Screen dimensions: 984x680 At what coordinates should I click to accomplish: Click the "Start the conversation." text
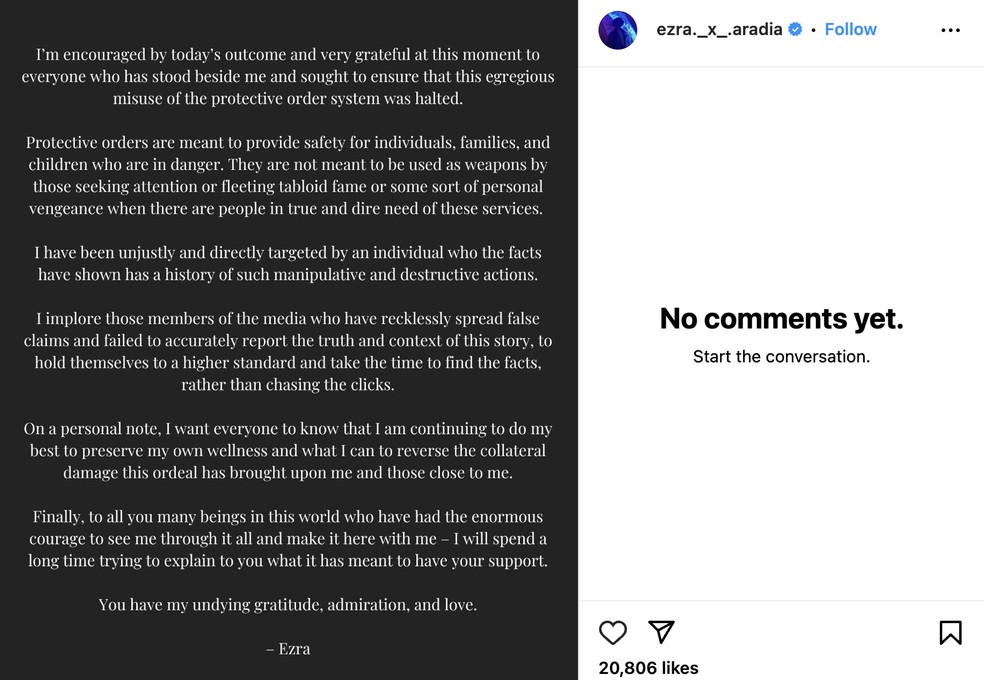[x=781, y=356]
